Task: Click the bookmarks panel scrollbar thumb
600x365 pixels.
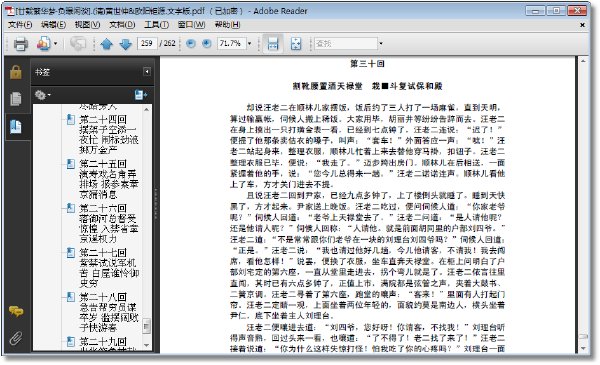Action: (x=147, y=326)
